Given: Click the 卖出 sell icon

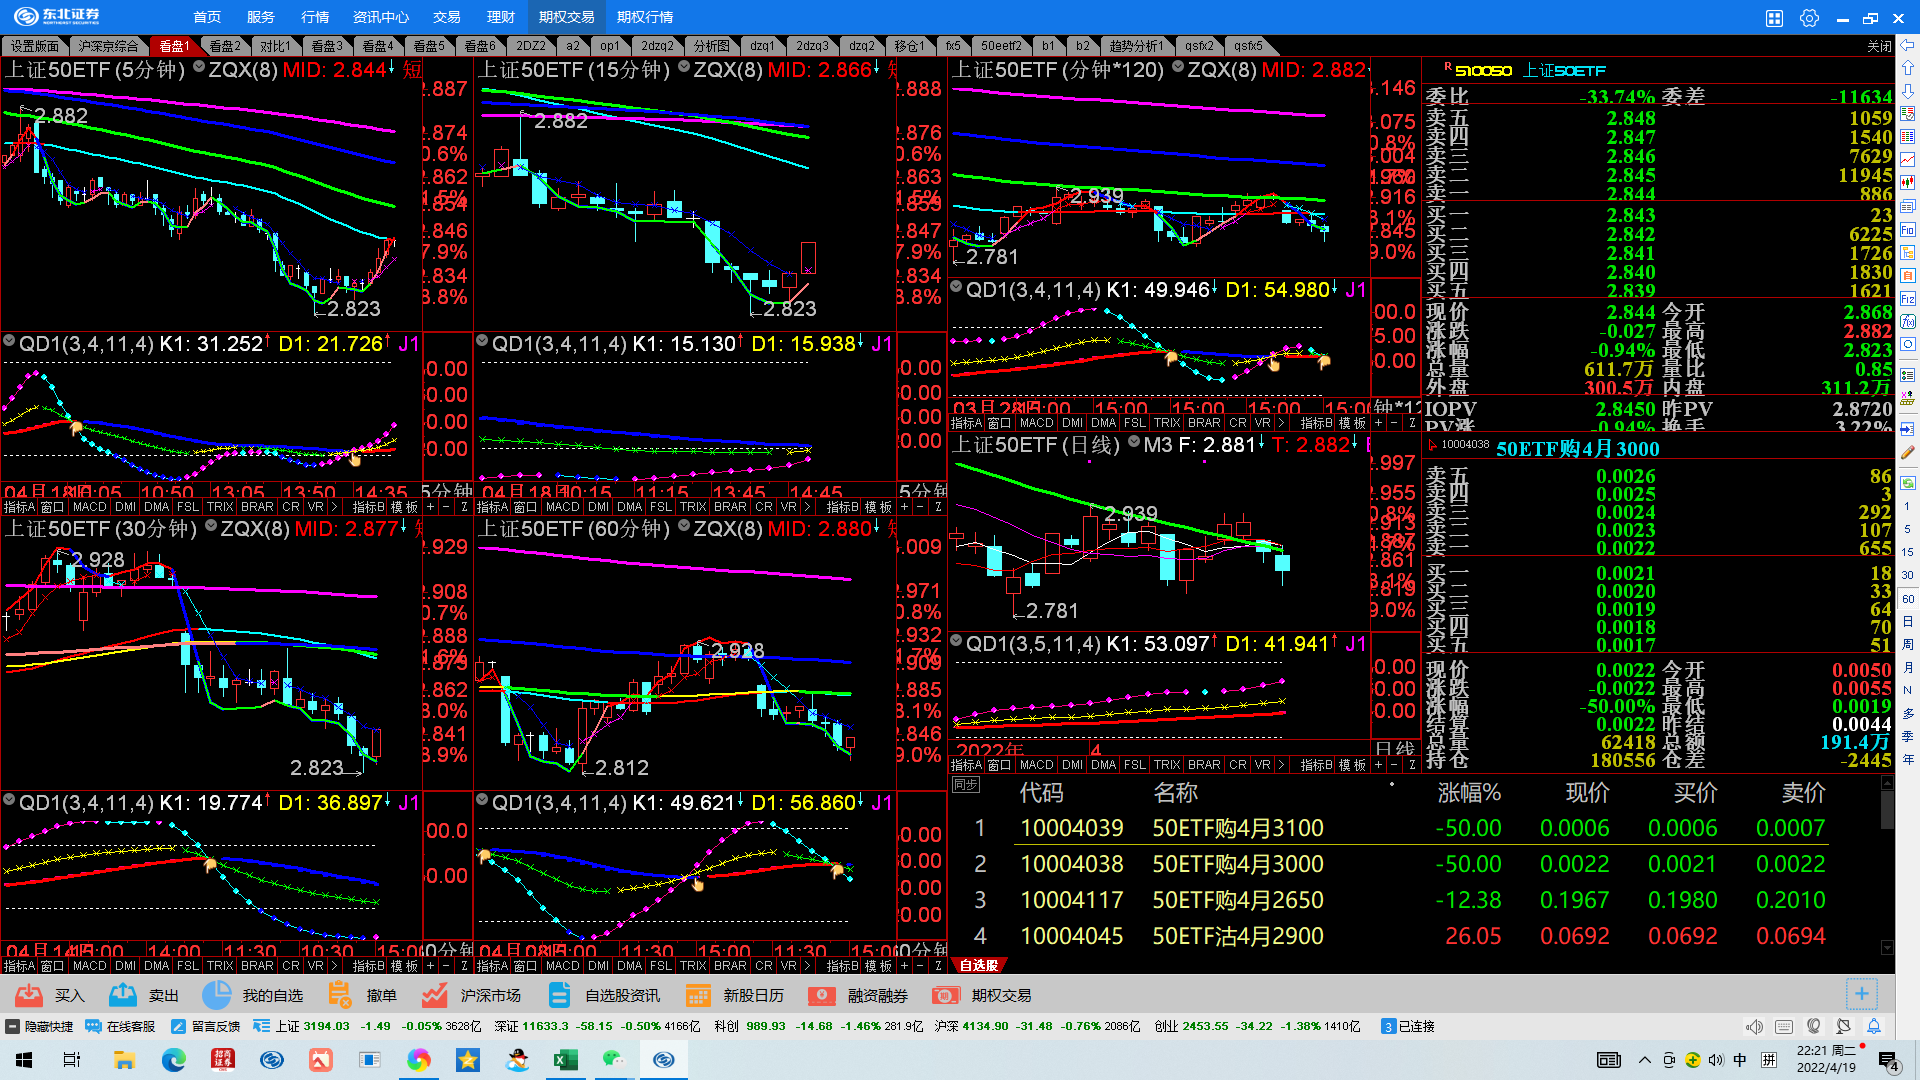Looking at the screenshot, I should tap(123, 995).
